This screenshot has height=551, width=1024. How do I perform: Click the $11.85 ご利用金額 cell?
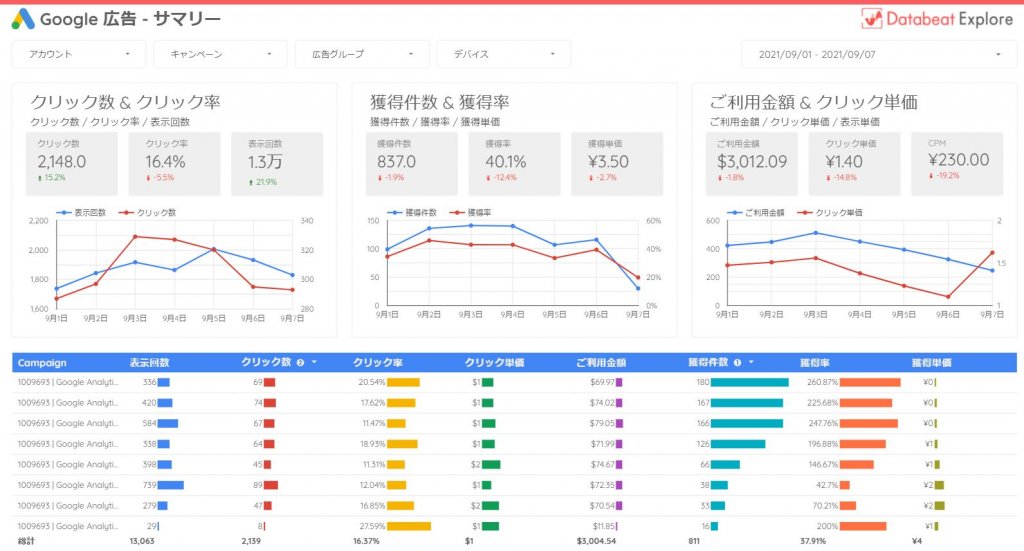[603, 526]
